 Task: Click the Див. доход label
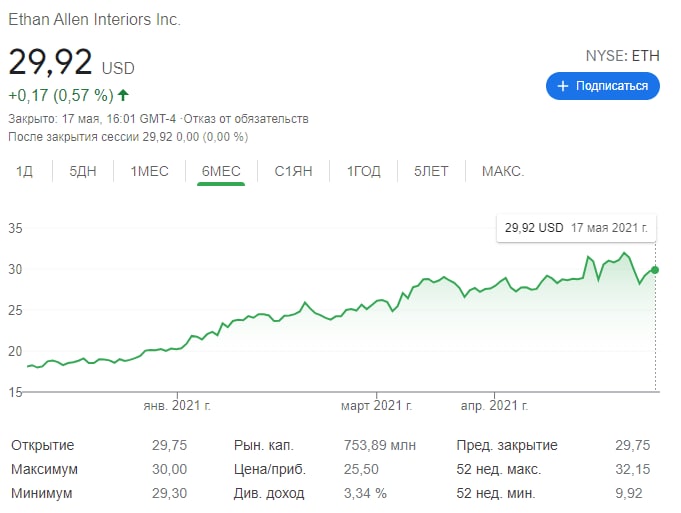269,493
